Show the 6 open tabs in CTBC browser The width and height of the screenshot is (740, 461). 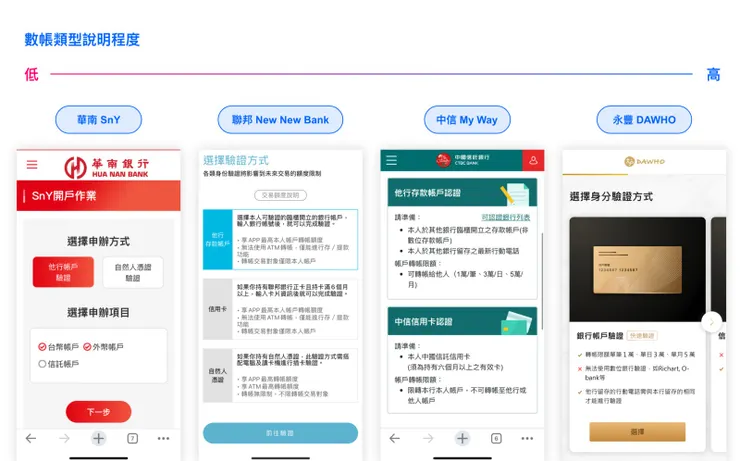click(x=496, y=438)
